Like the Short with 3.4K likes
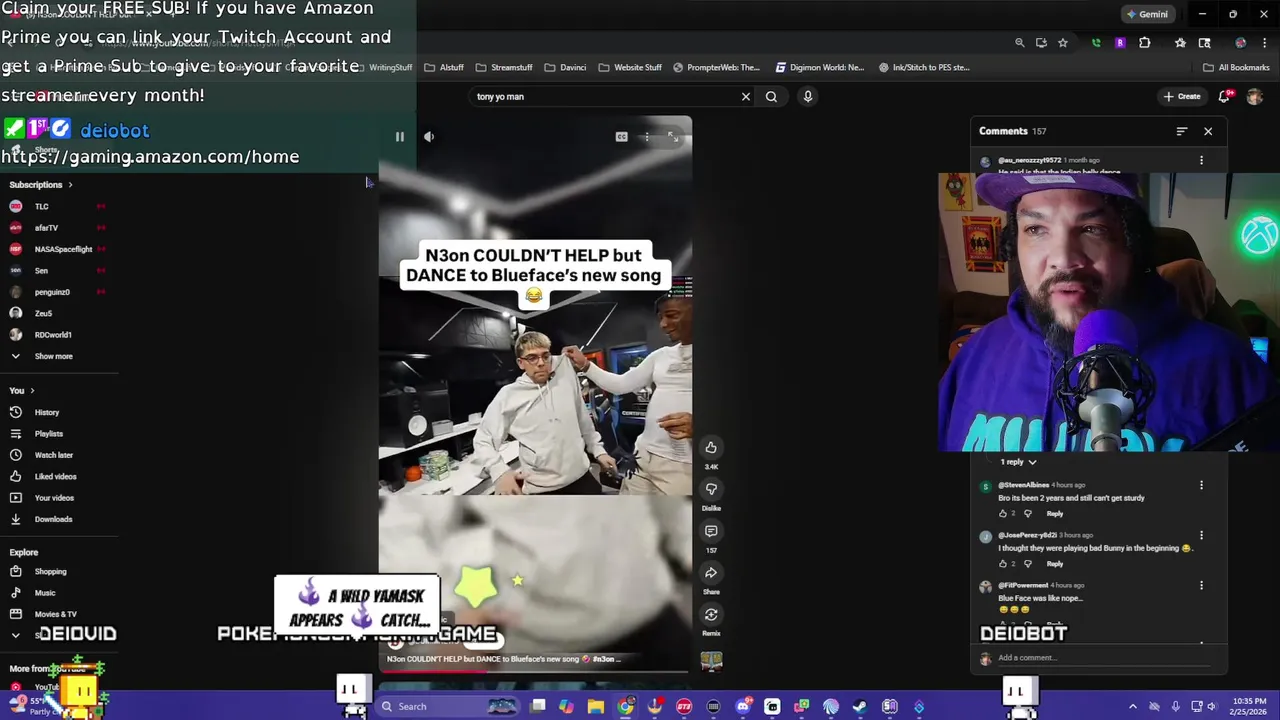The width and height of the screenshot is (1280, 720). [x=711, y=447]
